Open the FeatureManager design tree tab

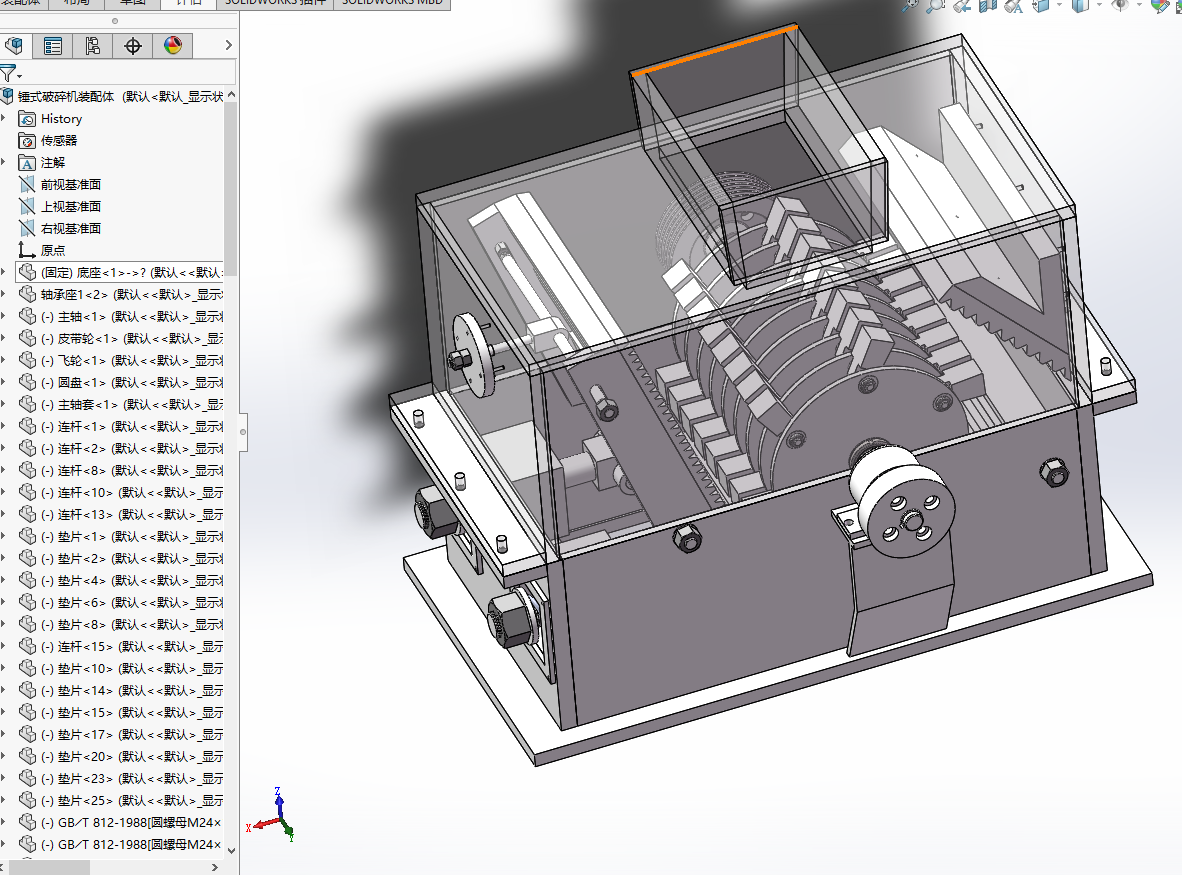pyautogui.click(x=14, y=46)
